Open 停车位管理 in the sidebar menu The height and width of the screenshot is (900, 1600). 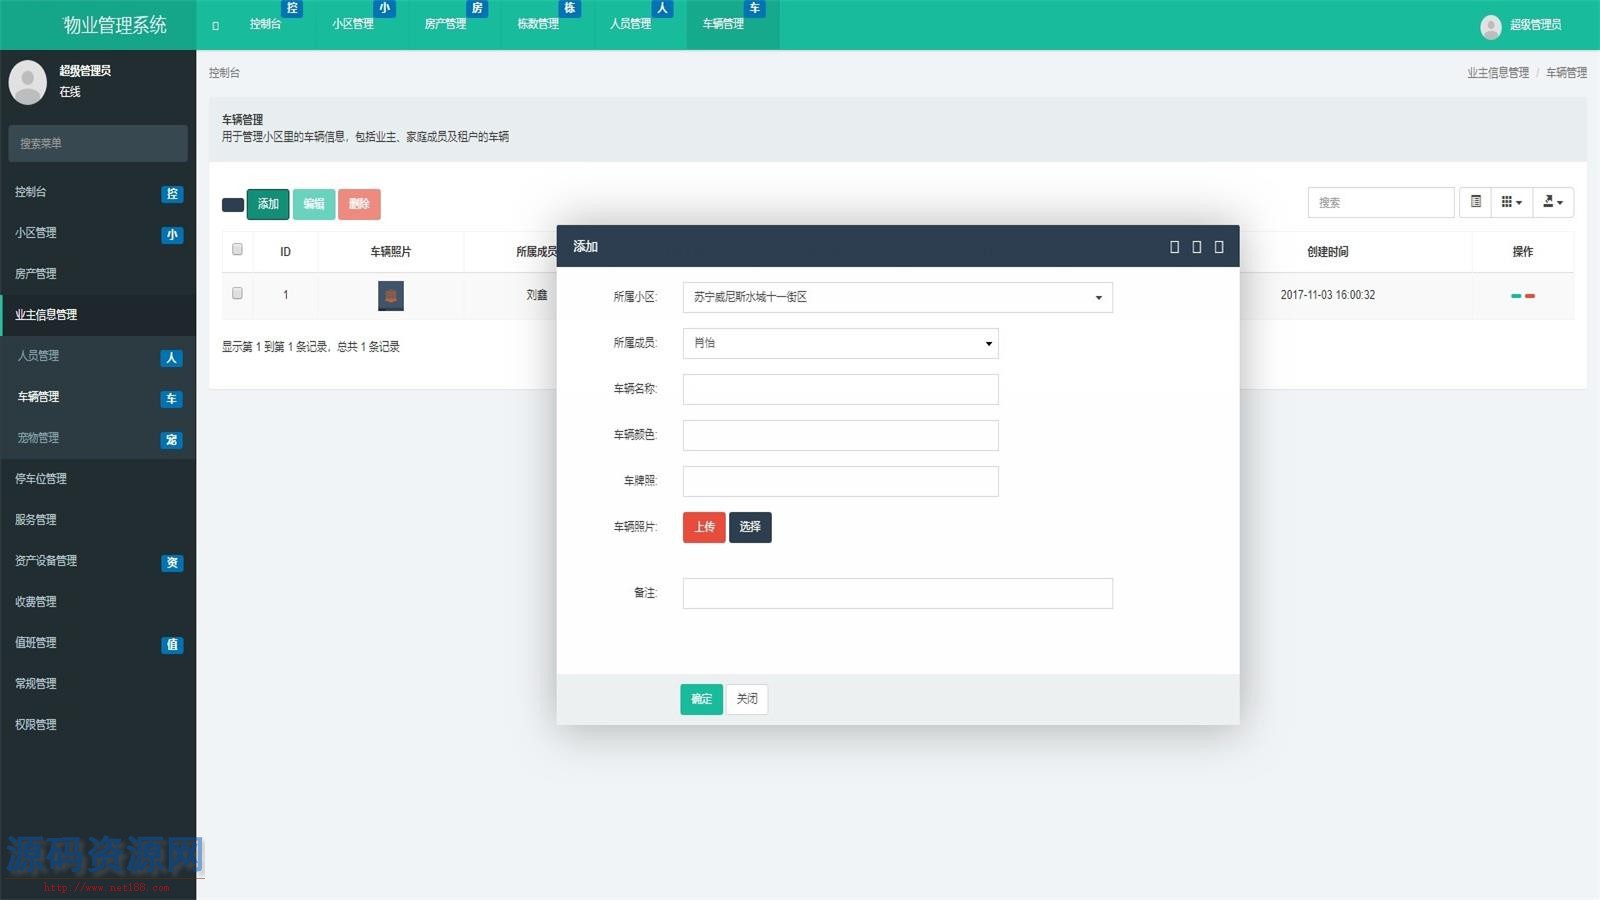click(x=41, y=479)
